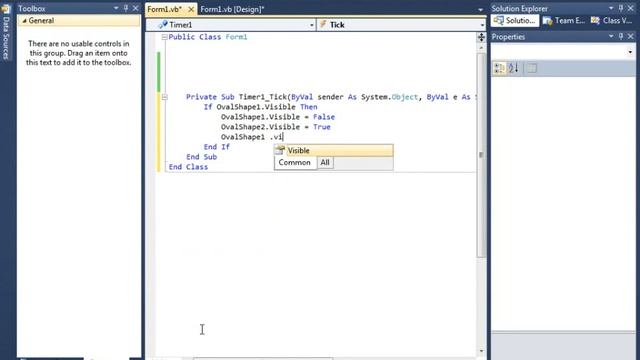The image size is (640, 360).
Task: Close the Form1.vb tab
Action: tap(191, 9)
